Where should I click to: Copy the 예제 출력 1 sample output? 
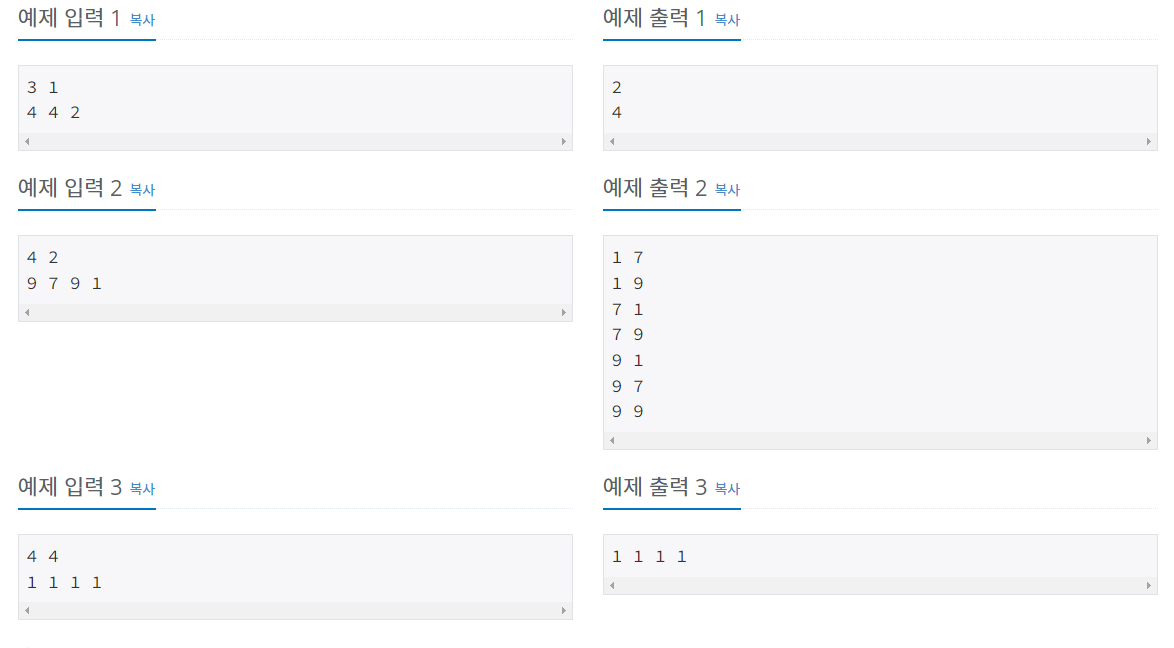[x=727, y=18]
